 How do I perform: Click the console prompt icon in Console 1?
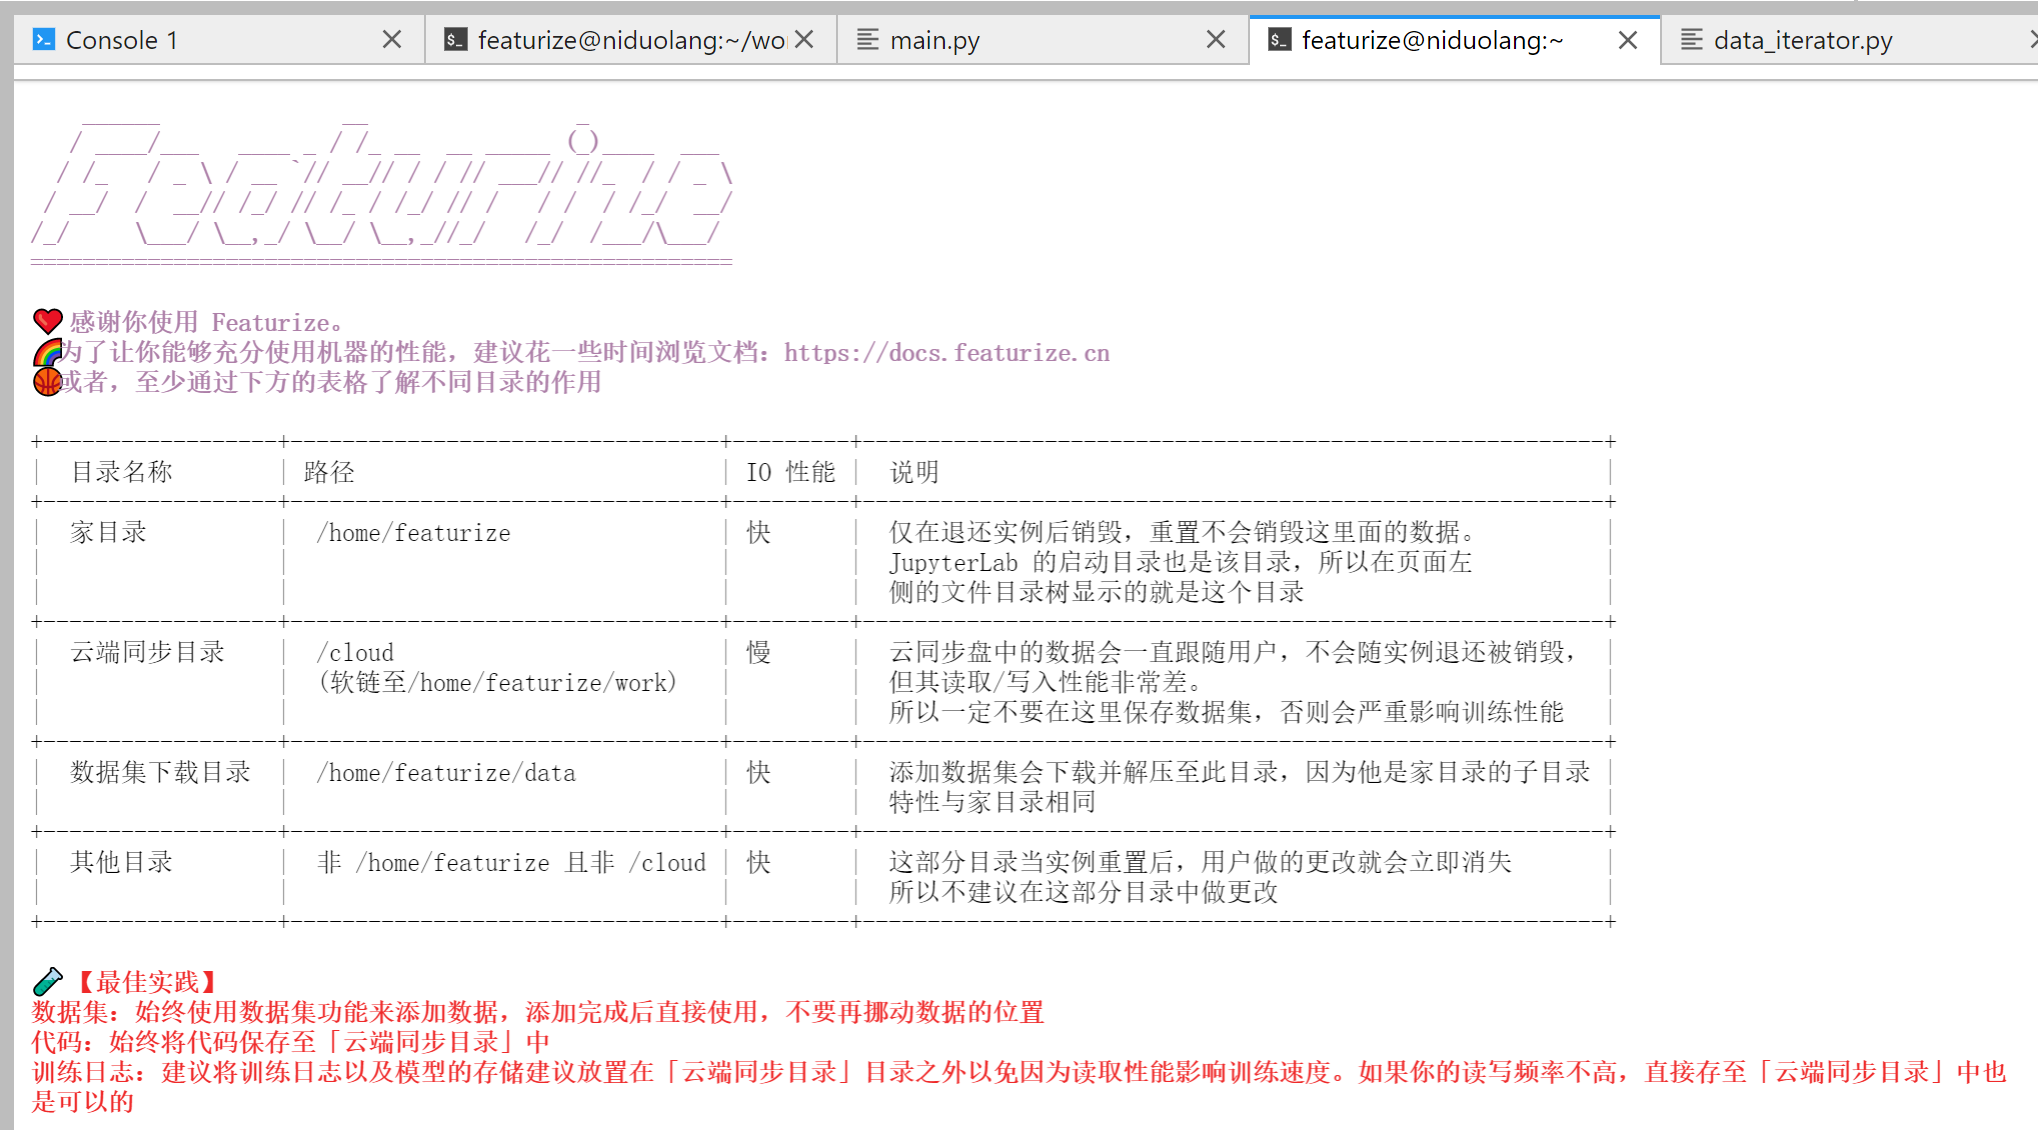coord(43,40)
